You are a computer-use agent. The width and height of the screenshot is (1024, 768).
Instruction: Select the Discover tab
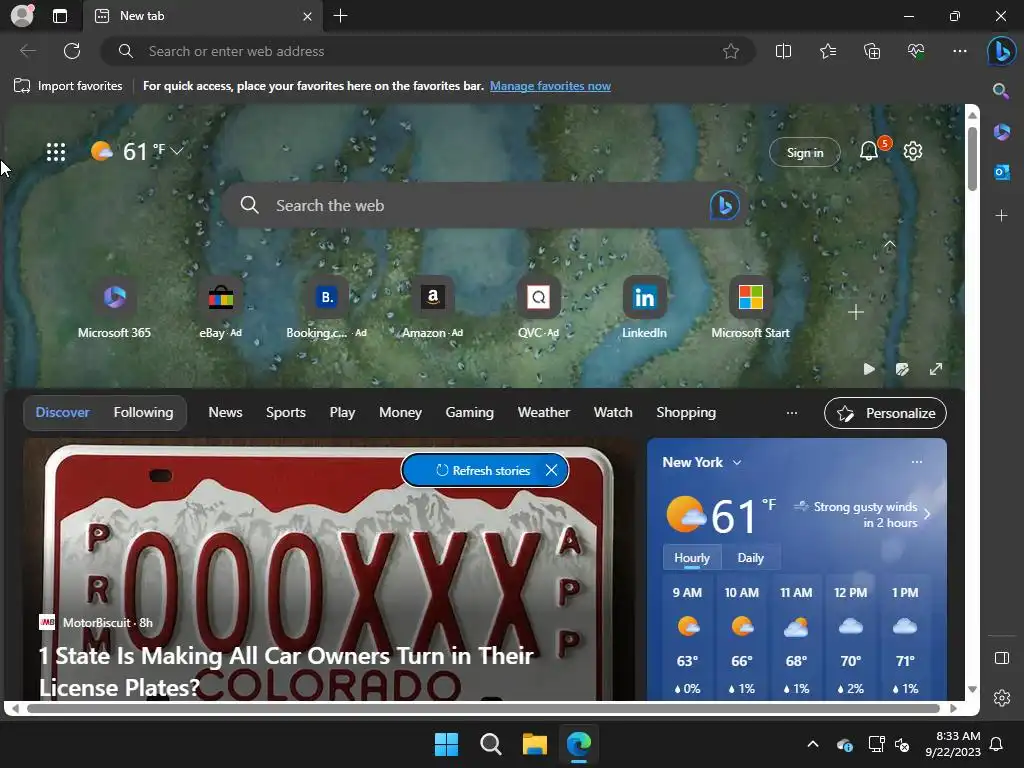[62, 412]
